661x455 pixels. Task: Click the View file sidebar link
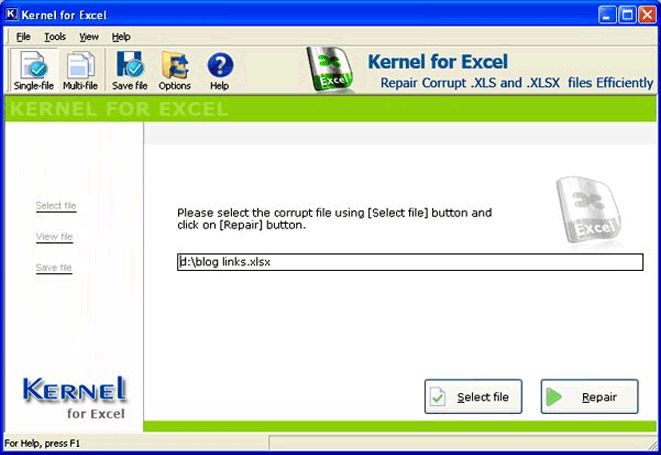pyautogui.click(x=55, y=237)
